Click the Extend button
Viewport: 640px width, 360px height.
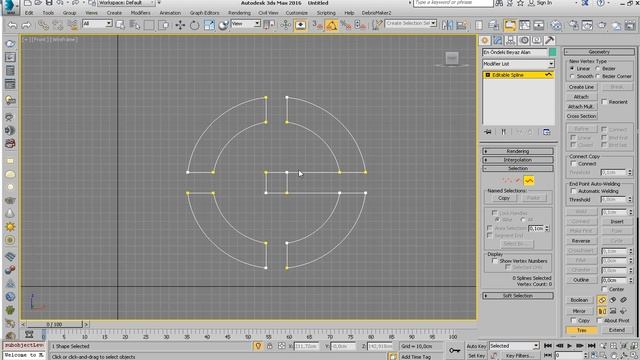tap(617, 330)
